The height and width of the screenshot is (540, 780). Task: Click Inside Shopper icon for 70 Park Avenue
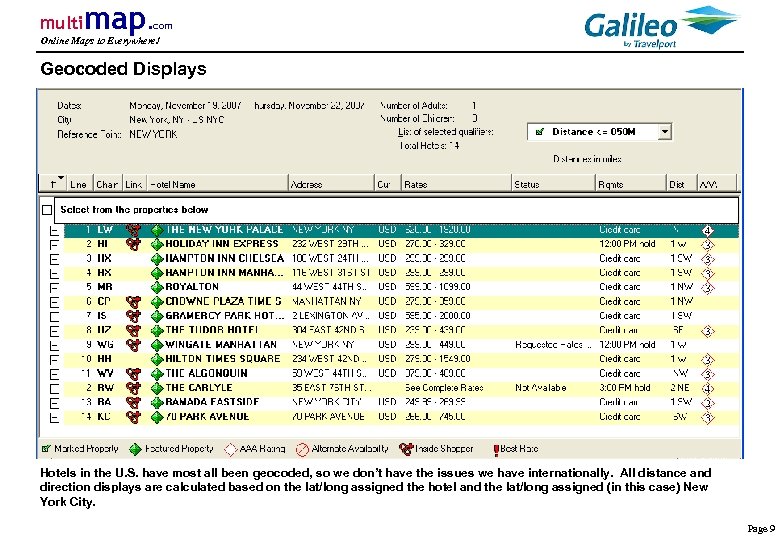(x=133, y=417)
